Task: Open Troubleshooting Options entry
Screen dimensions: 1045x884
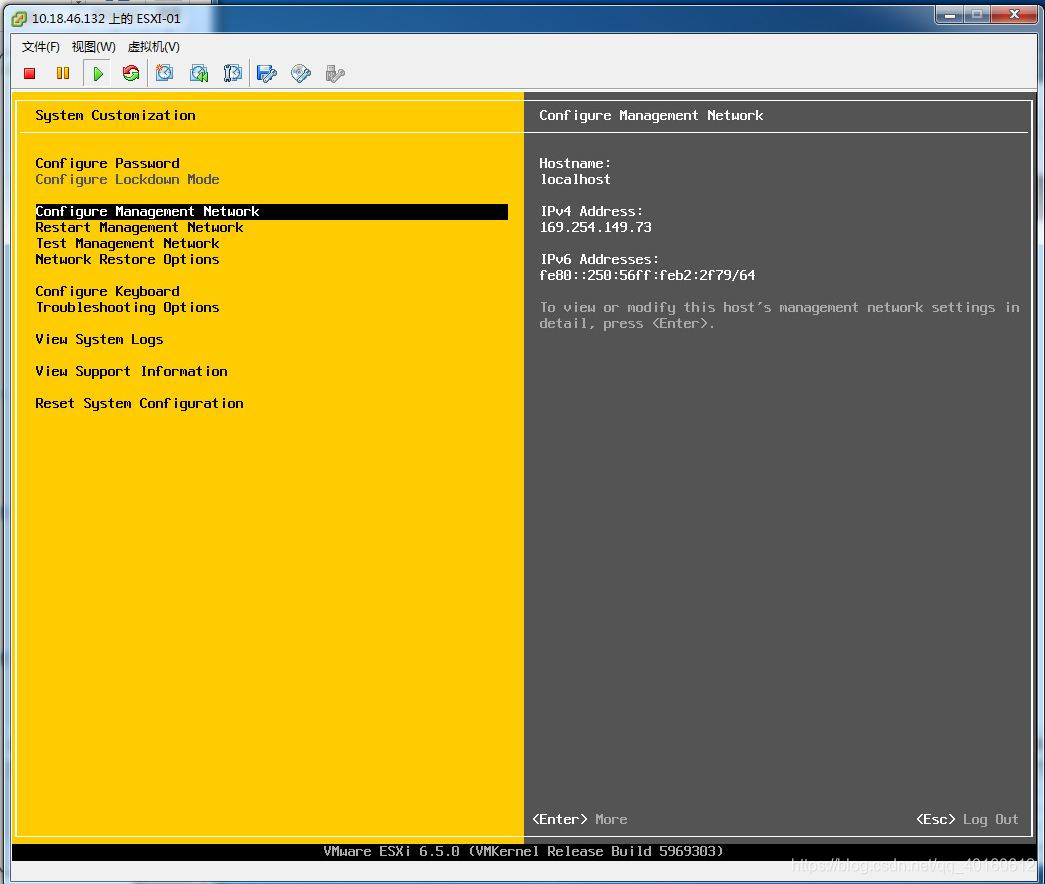Action: [x=127, y=307]
